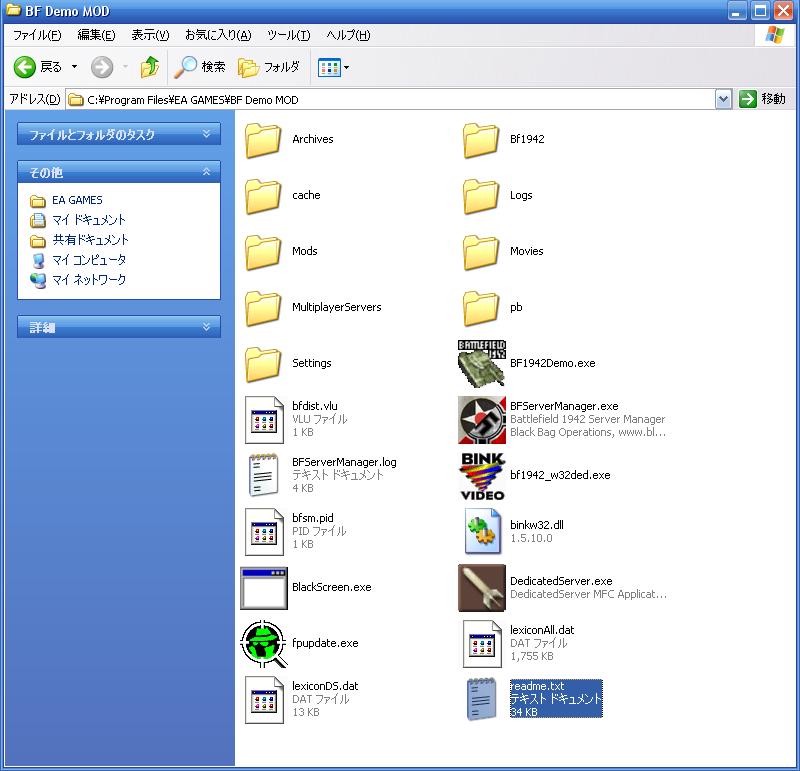Open マイ コンピュータ link
Image resolution: width=800 pixels, height=771 pixels.
89,260
